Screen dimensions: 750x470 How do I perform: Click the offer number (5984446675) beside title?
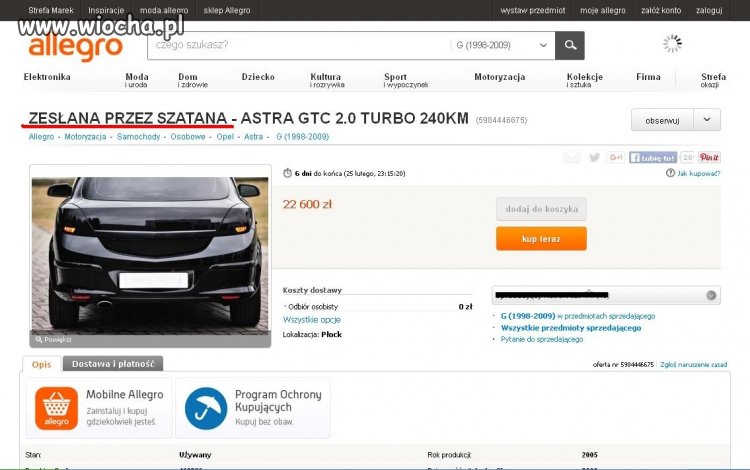(x=501, y=120)
